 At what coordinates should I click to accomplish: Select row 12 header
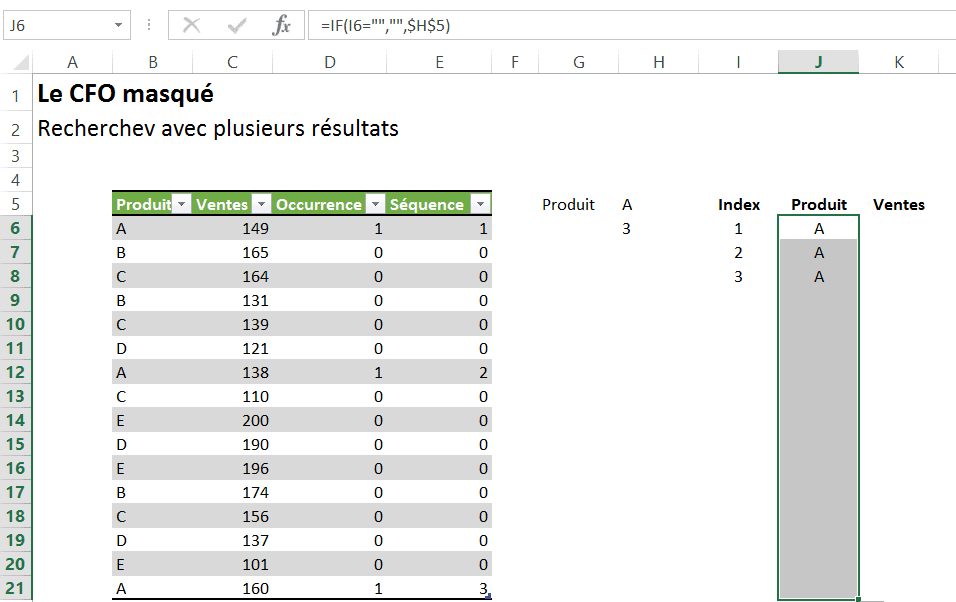(x=16, y=372)
